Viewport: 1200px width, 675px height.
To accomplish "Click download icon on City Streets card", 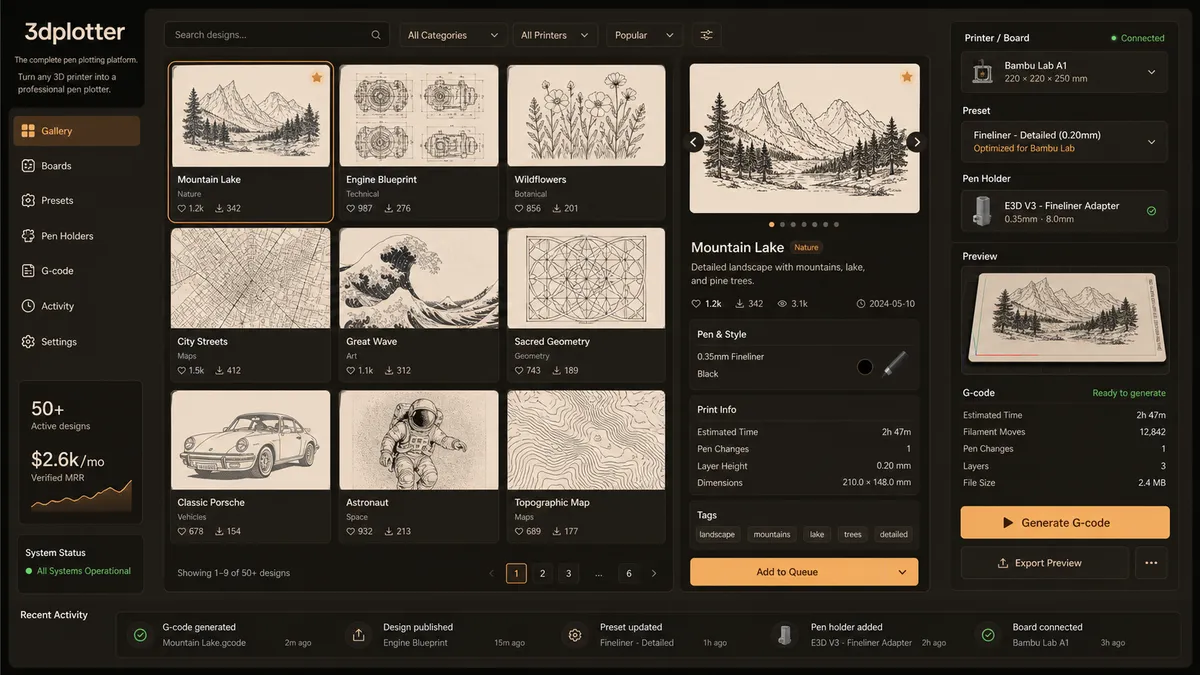I will tap(219, 370).
